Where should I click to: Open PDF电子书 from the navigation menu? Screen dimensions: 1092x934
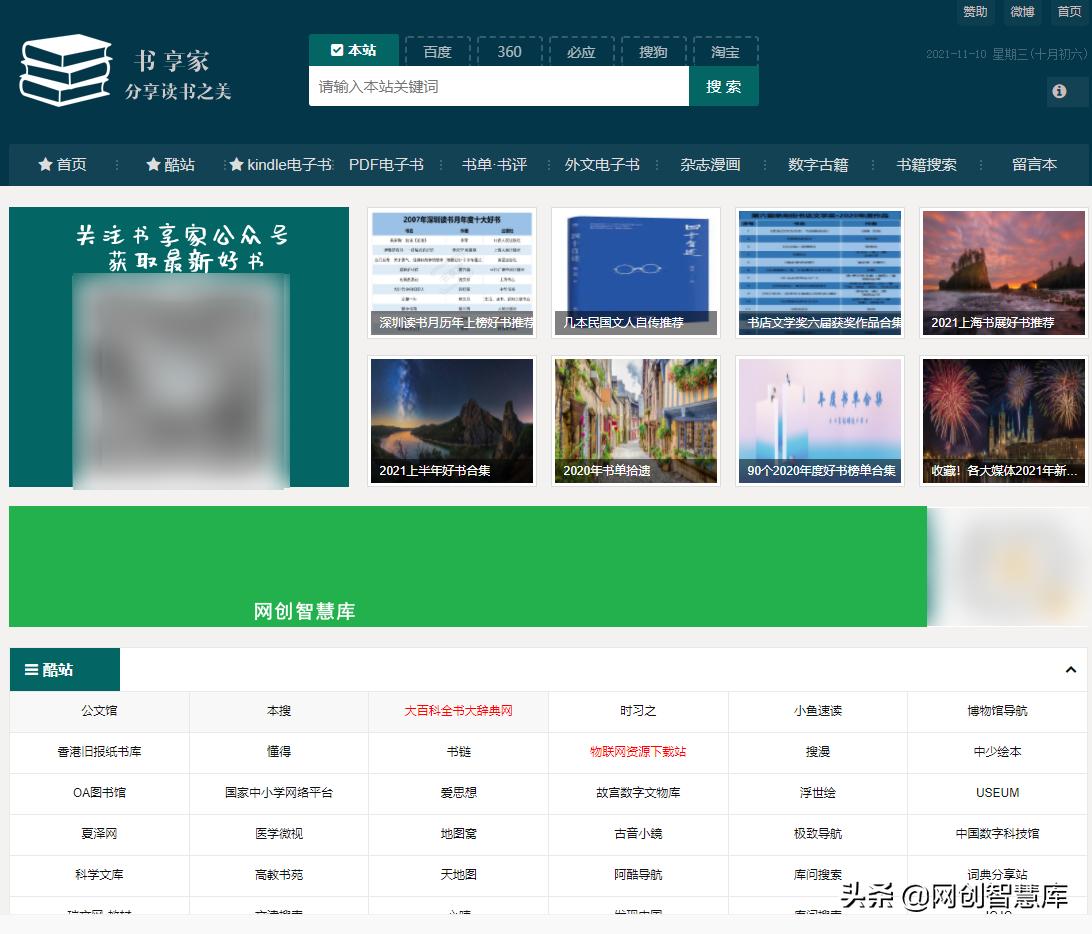[x=387, y=164]
